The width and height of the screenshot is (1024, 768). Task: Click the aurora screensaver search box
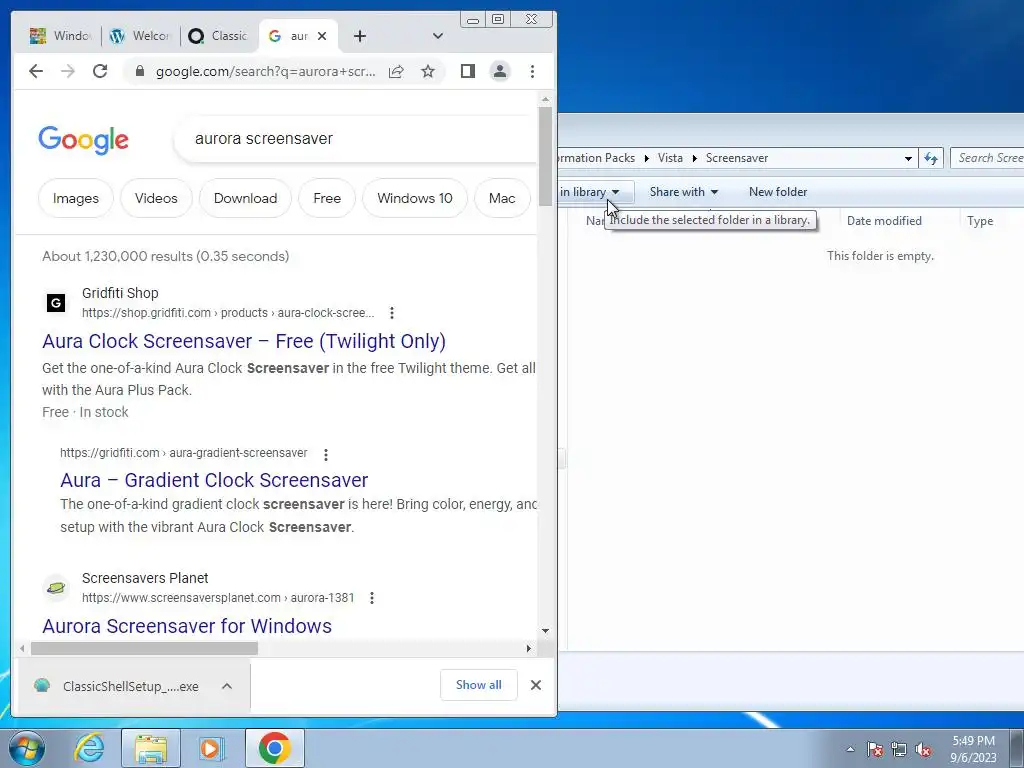tap(356, 138)
